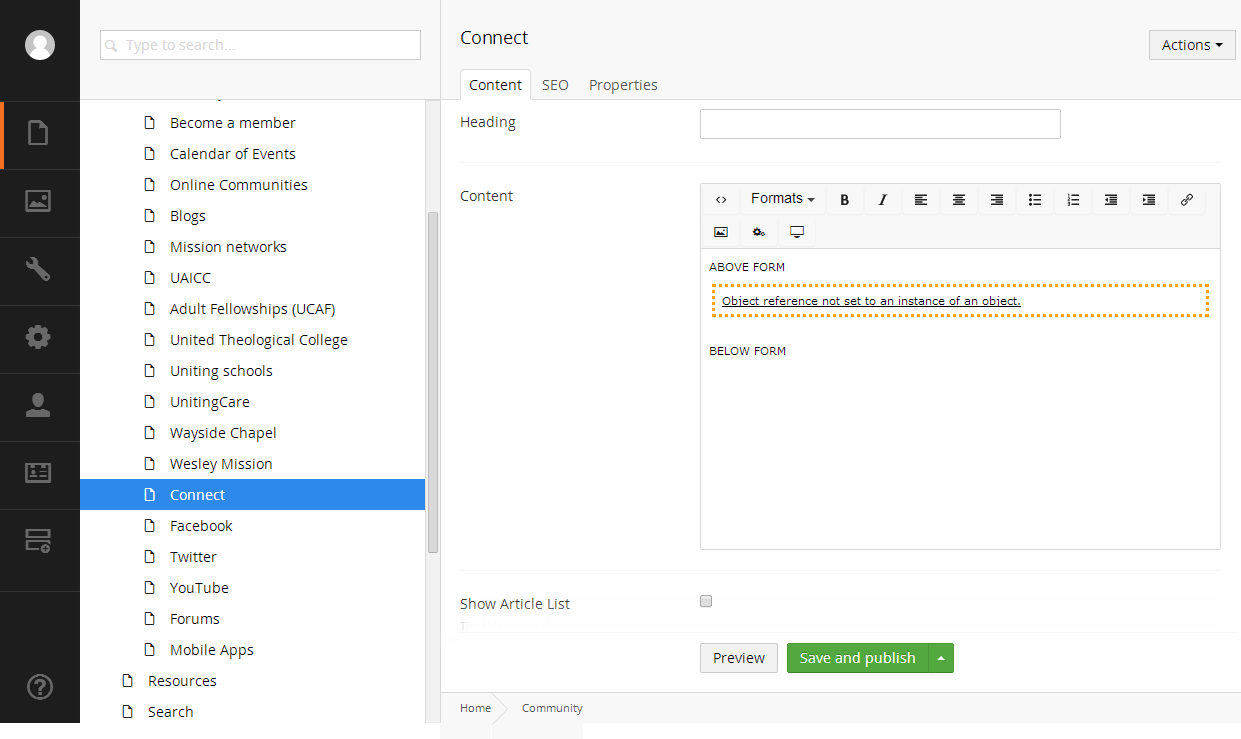
Task: Open the Formats dropdown
Action: click(782, 199)
